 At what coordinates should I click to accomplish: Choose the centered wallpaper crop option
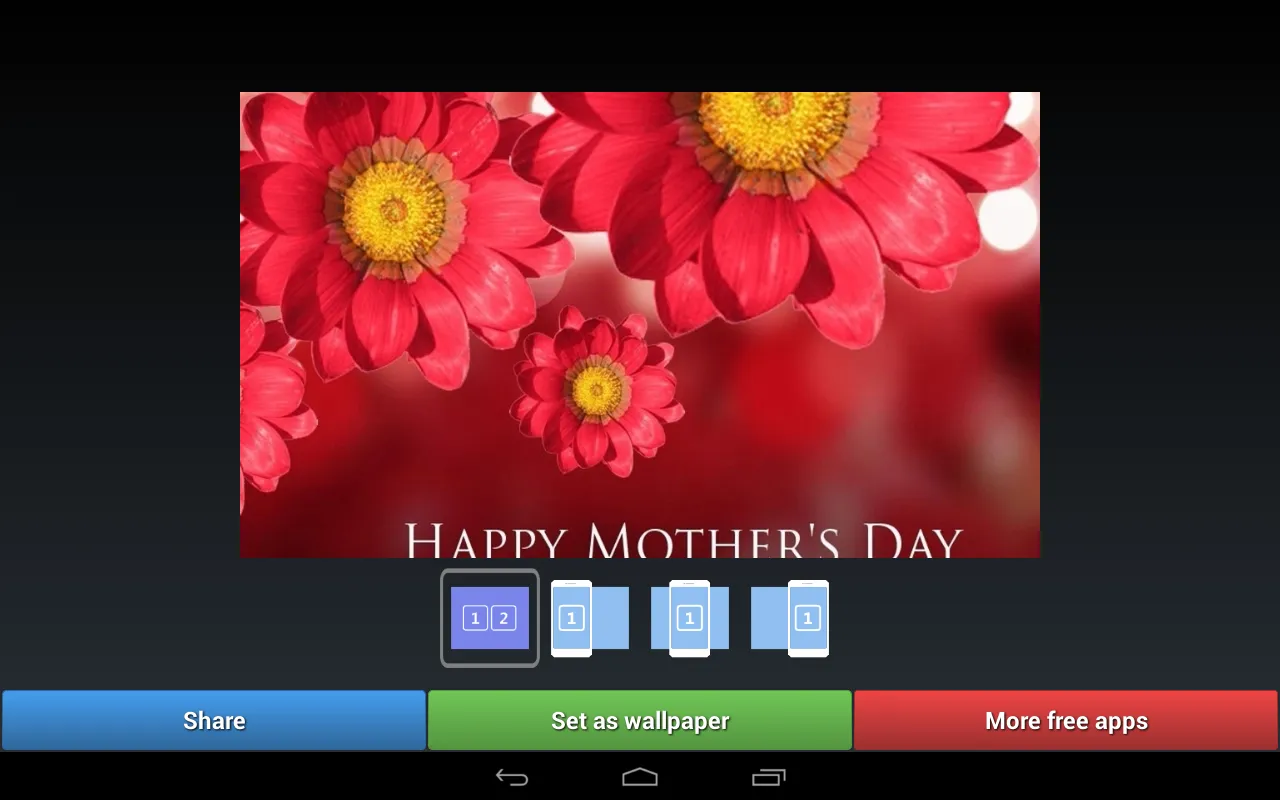tap(690, 618)
